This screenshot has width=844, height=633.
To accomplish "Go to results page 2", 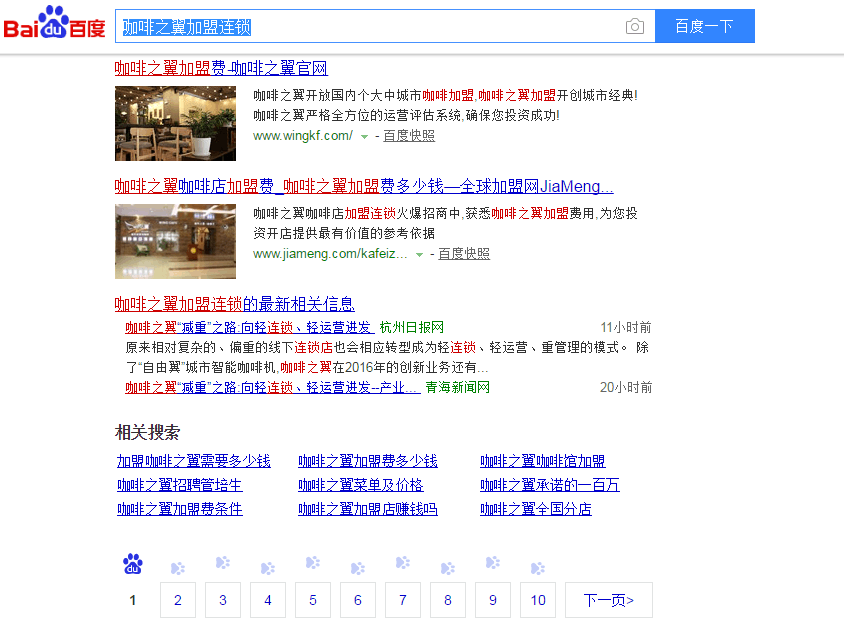I will pos(178,600).
